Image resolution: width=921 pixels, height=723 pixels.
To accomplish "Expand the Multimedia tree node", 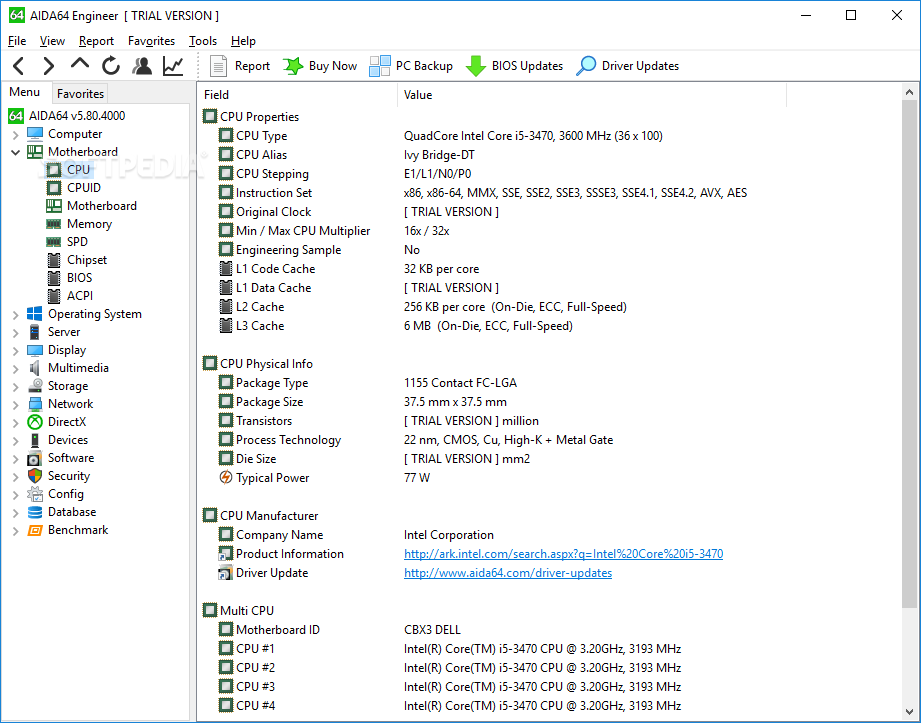I will (16, 369).
